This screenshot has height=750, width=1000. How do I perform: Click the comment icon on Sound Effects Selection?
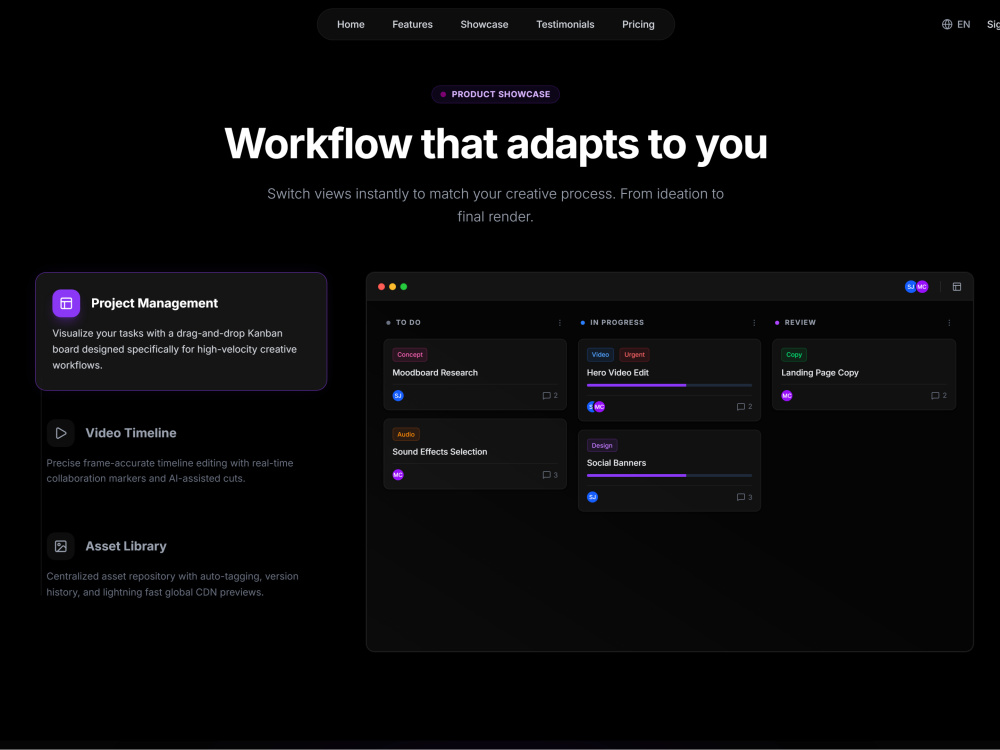point(546,474)
